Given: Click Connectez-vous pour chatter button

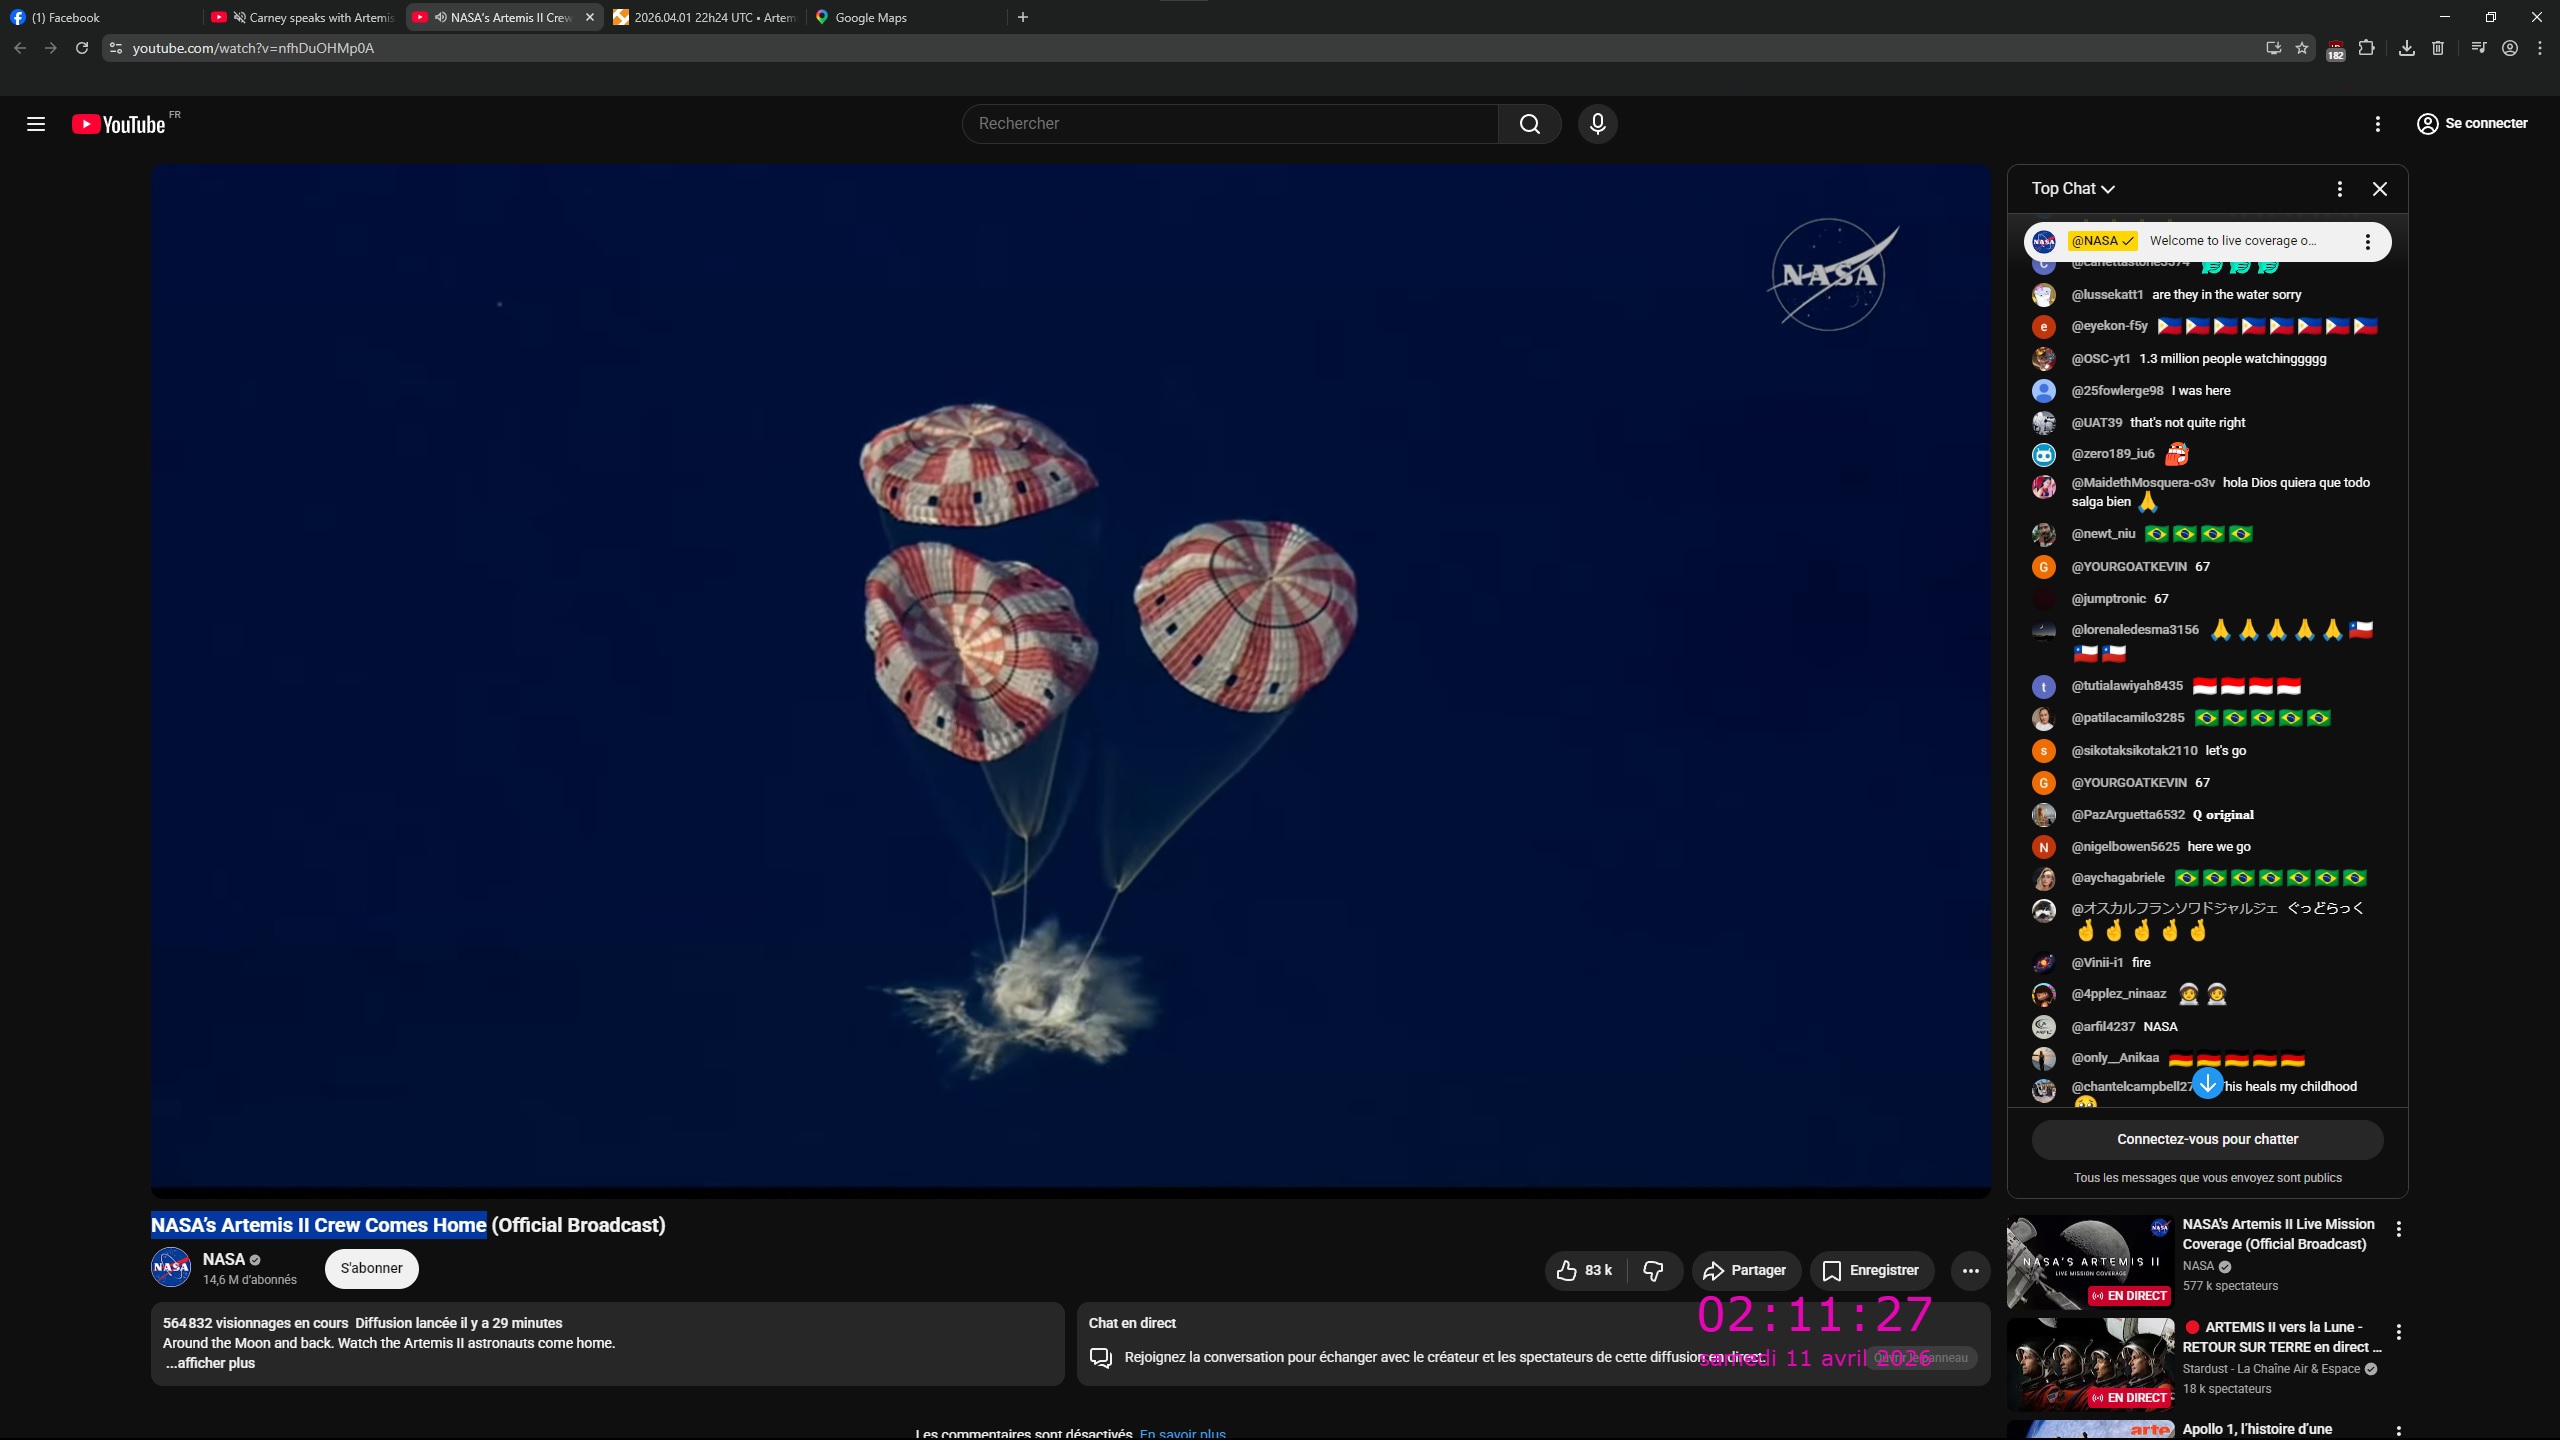Looking at the screenshot, I should click(x=2207, y=1139).
